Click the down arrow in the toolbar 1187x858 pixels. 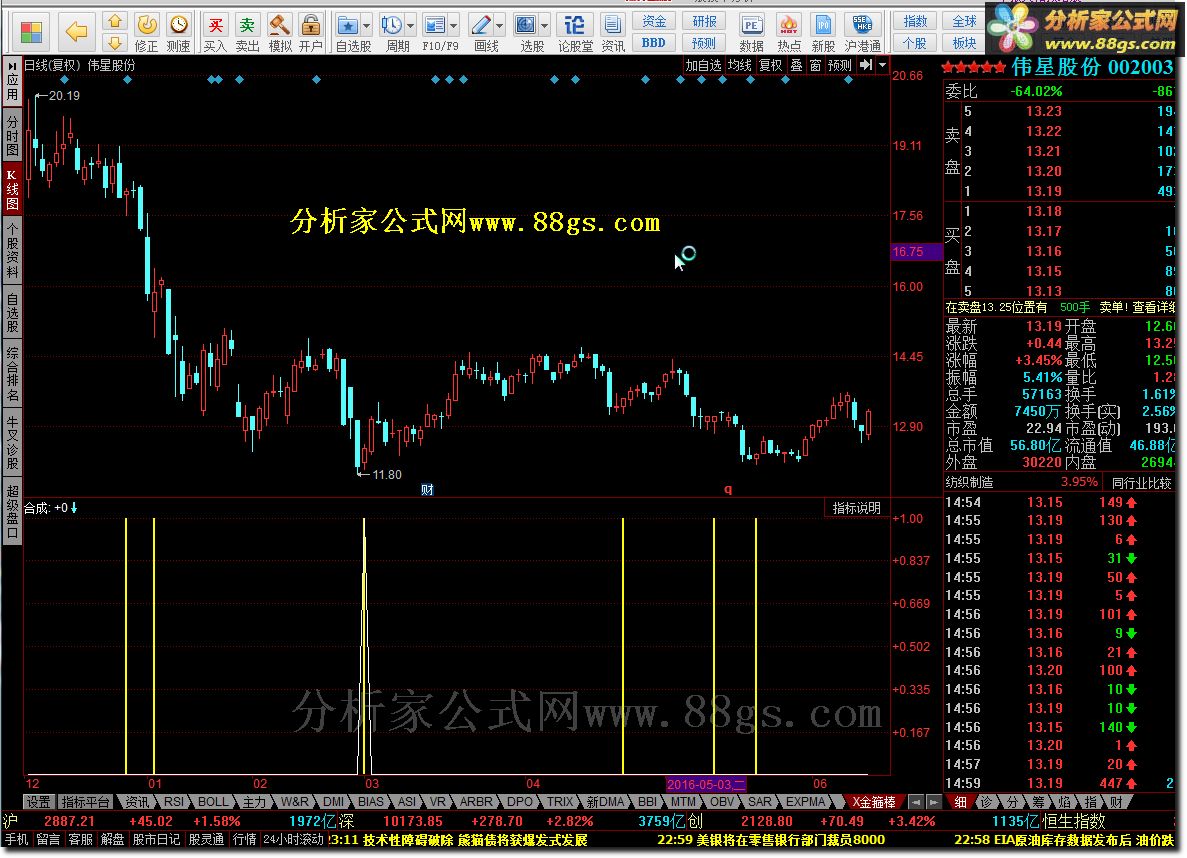pyautogui.click(x=114, y=42)
